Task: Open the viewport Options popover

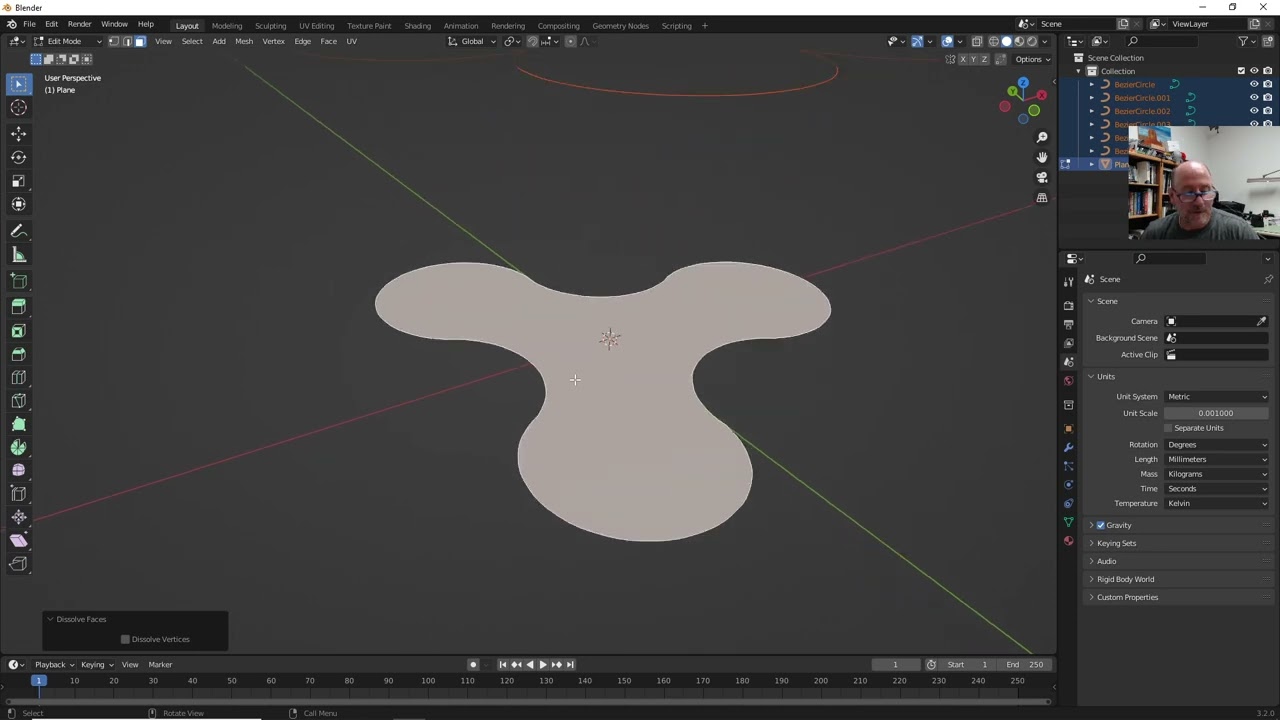Action: [1032, 59]
